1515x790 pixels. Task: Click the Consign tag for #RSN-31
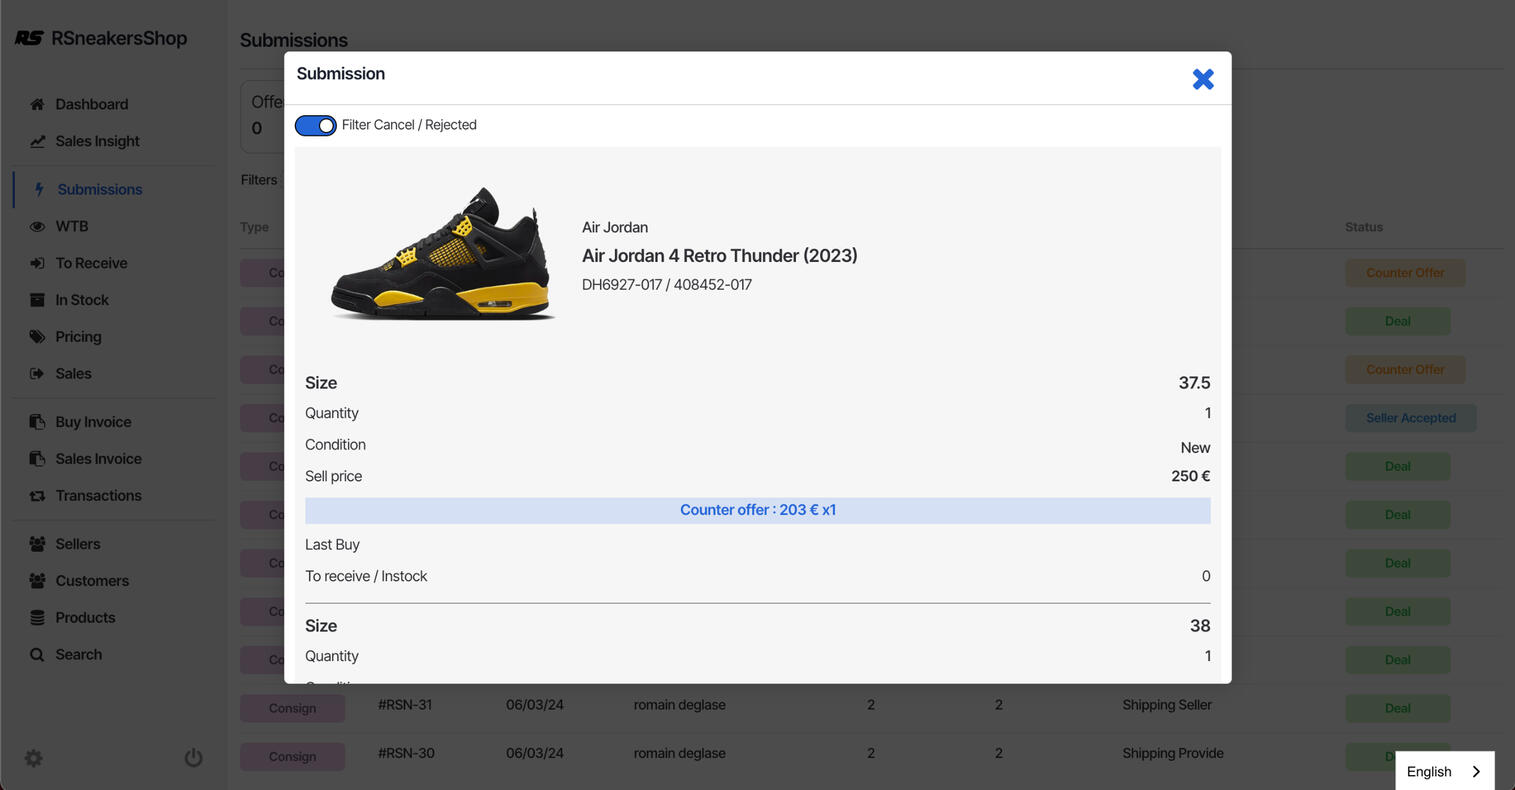292,708
